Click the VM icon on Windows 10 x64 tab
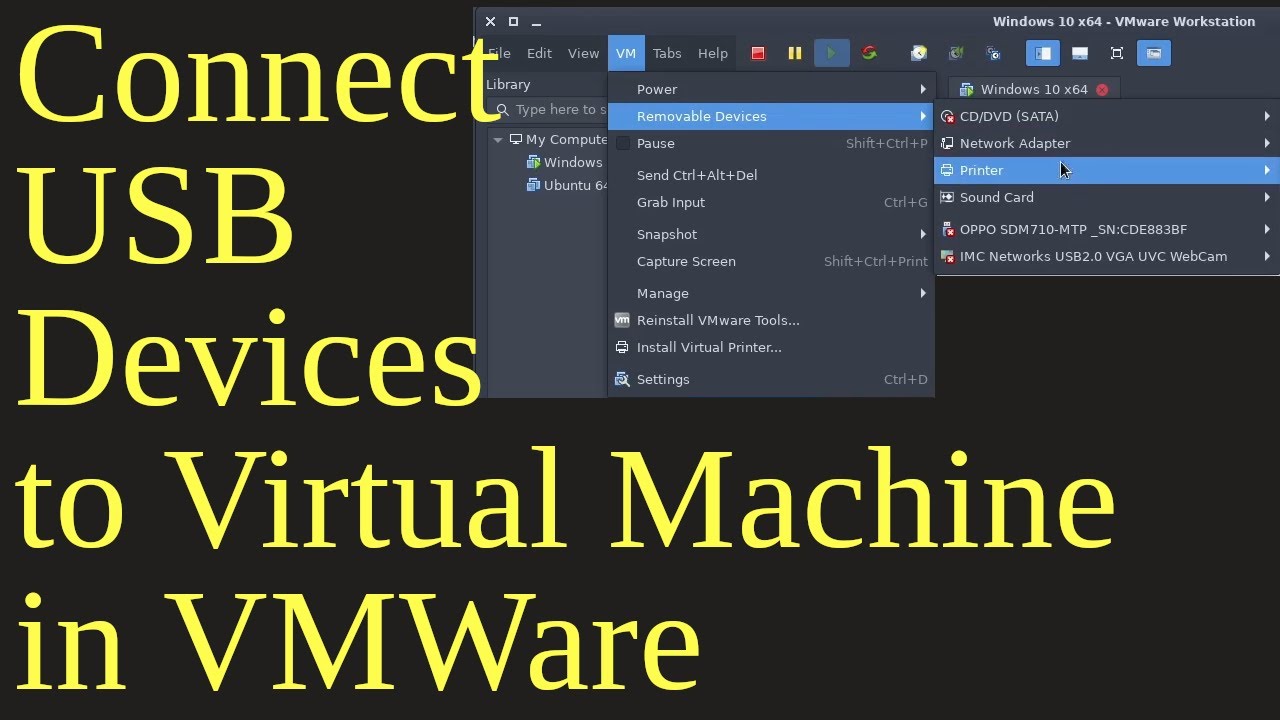Screen dimensions: 1280x720 click(966, 89)
